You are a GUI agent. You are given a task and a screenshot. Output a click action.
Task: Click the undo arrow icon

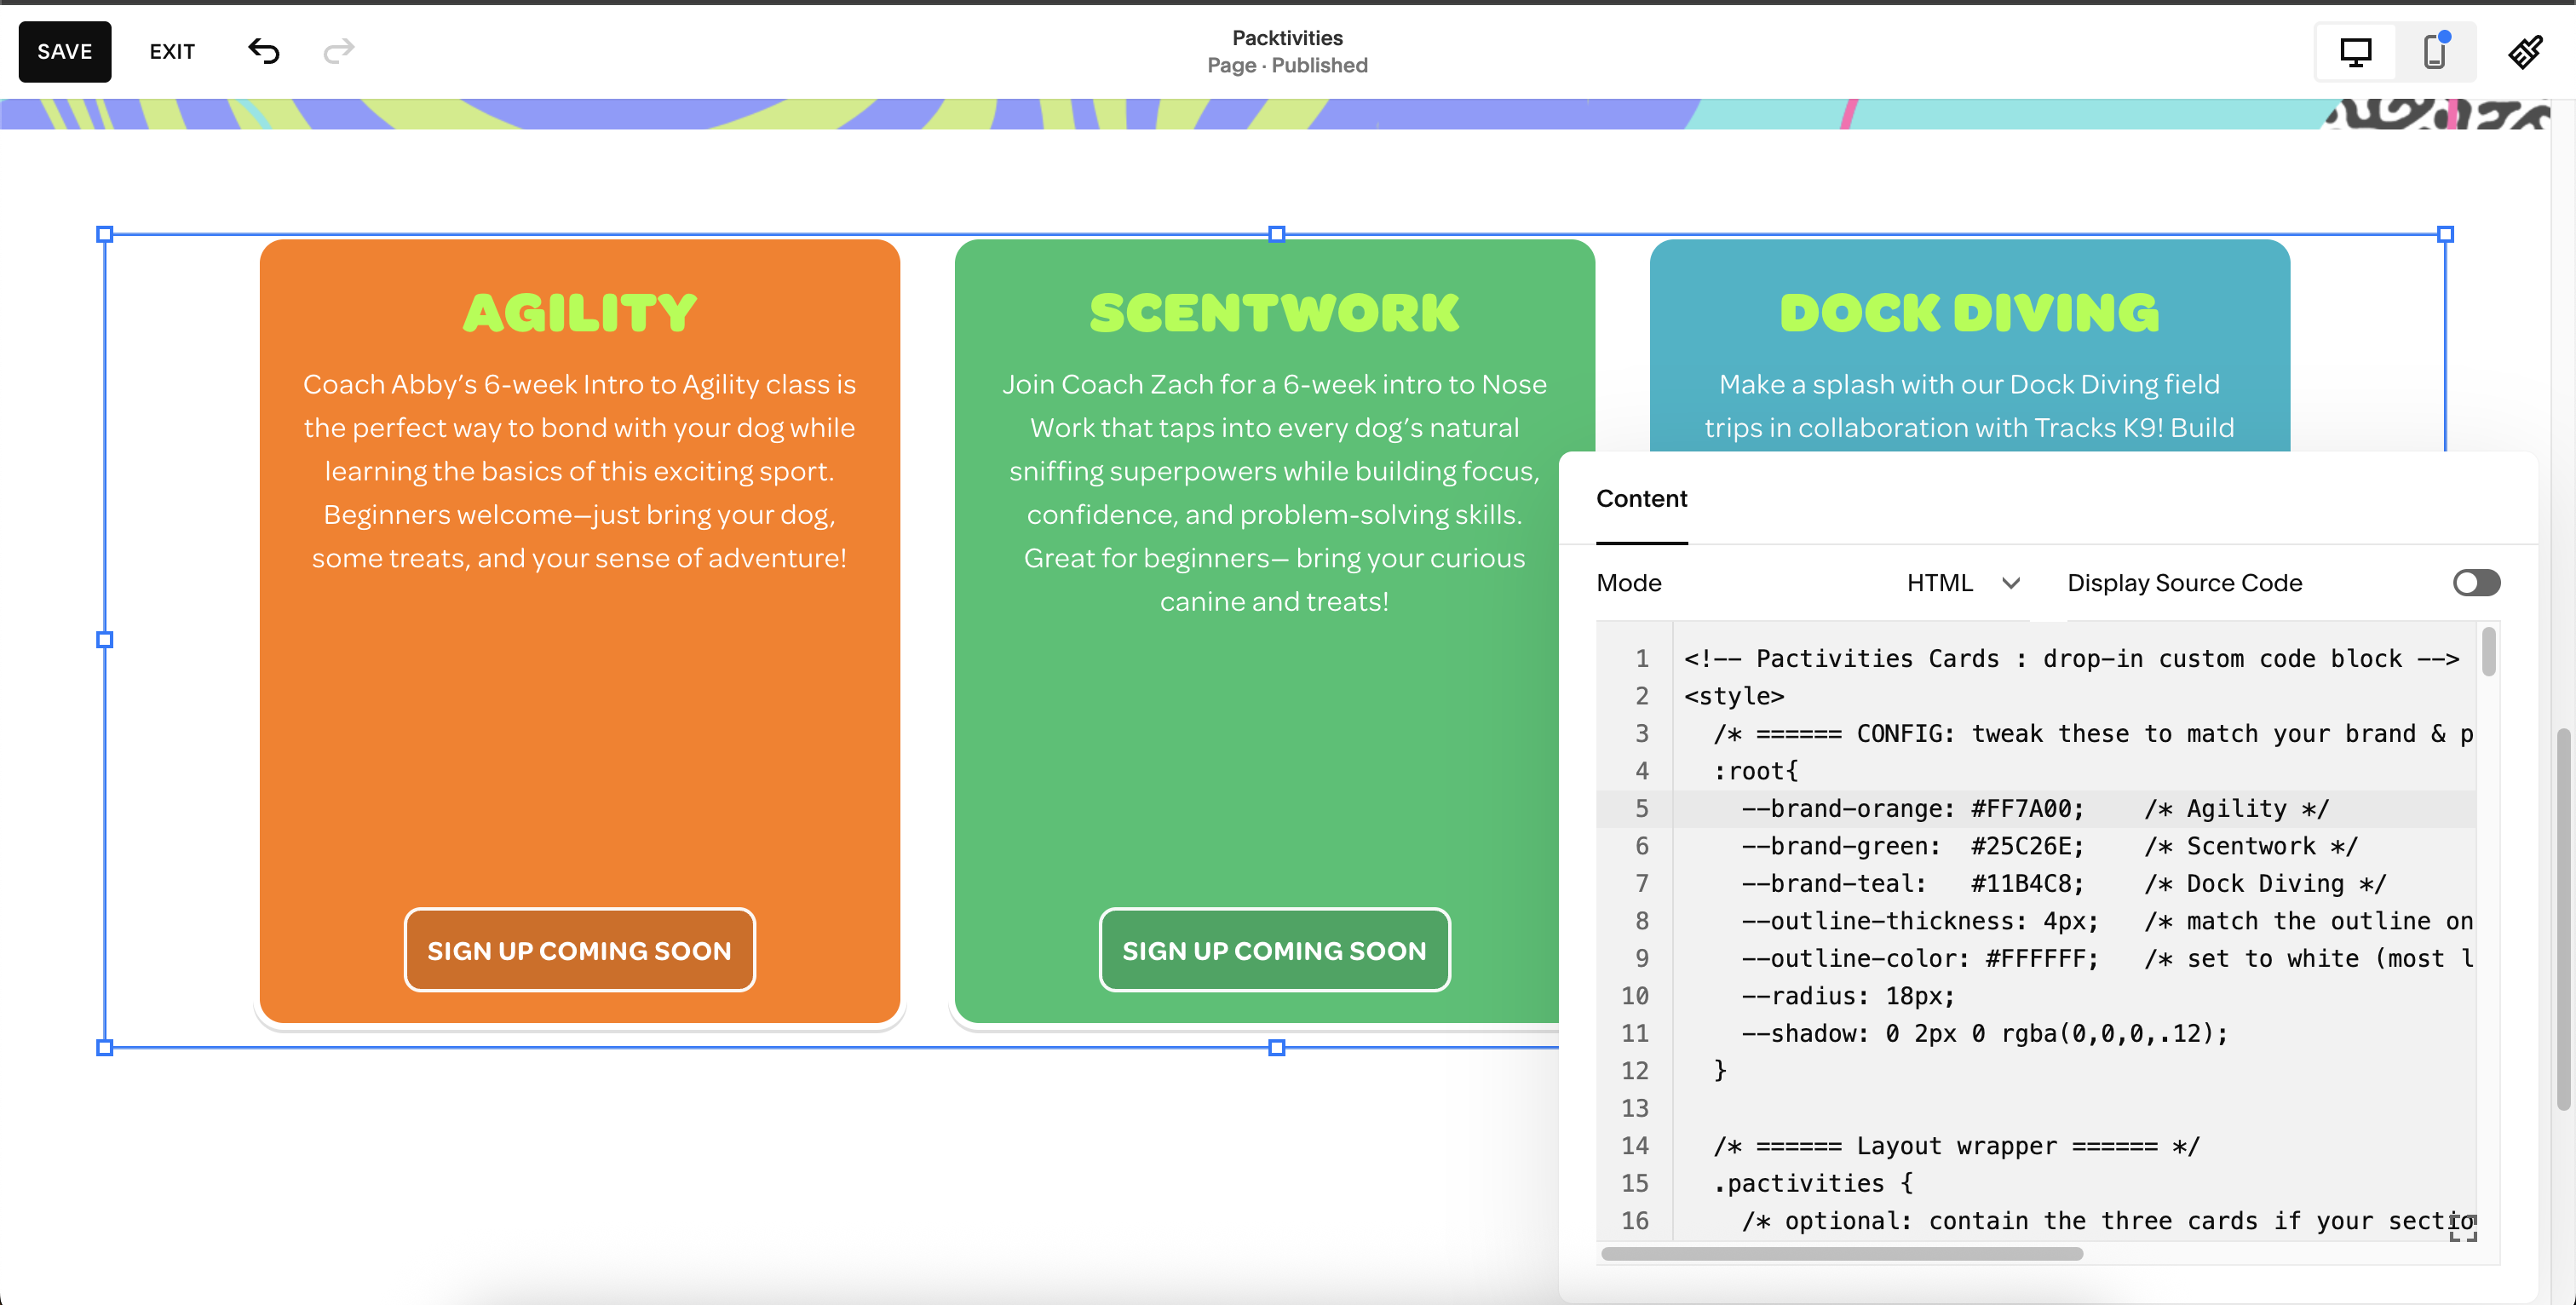264,51
